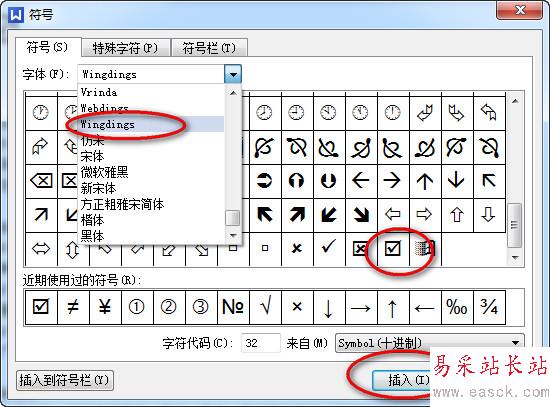Viewport: 550px width, 407px height.
Task: Switch to the 符号栏(T) tab
Action: coord(209,48)
